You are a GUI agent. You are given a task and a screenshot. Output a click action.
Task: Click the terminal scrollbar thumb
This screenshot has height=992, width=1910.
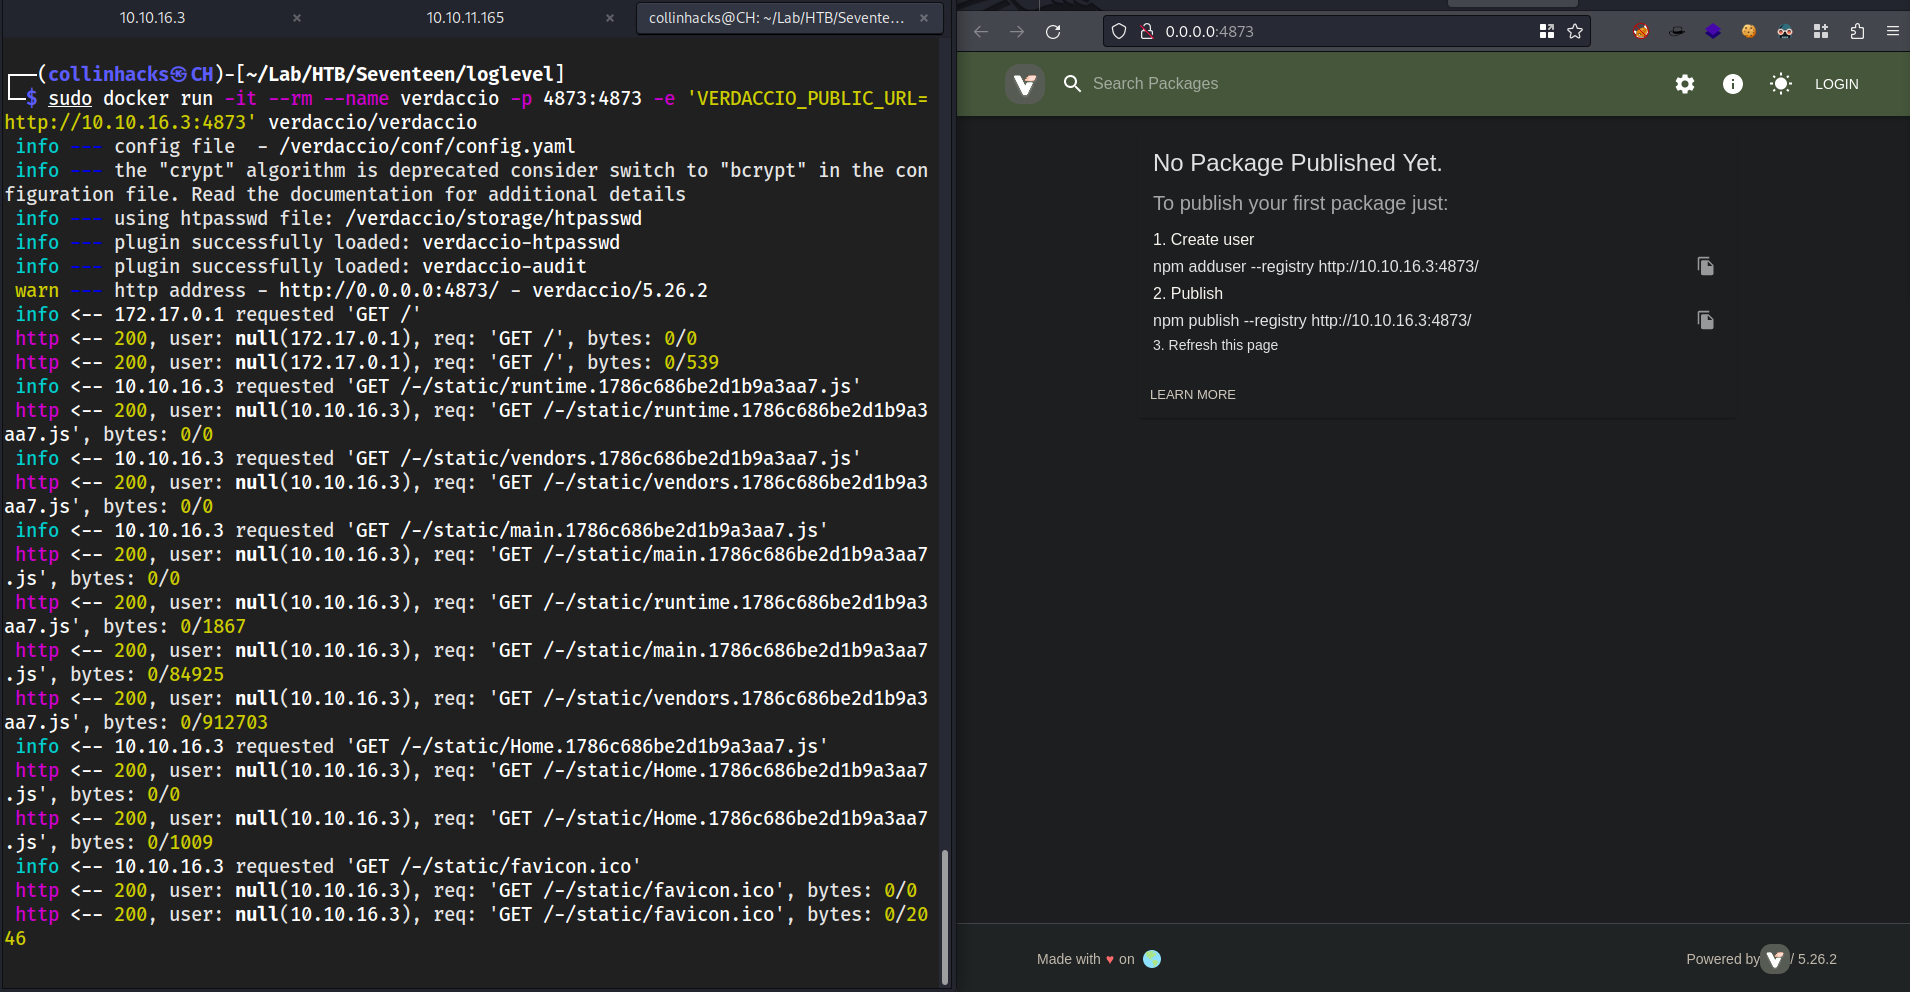945,917
